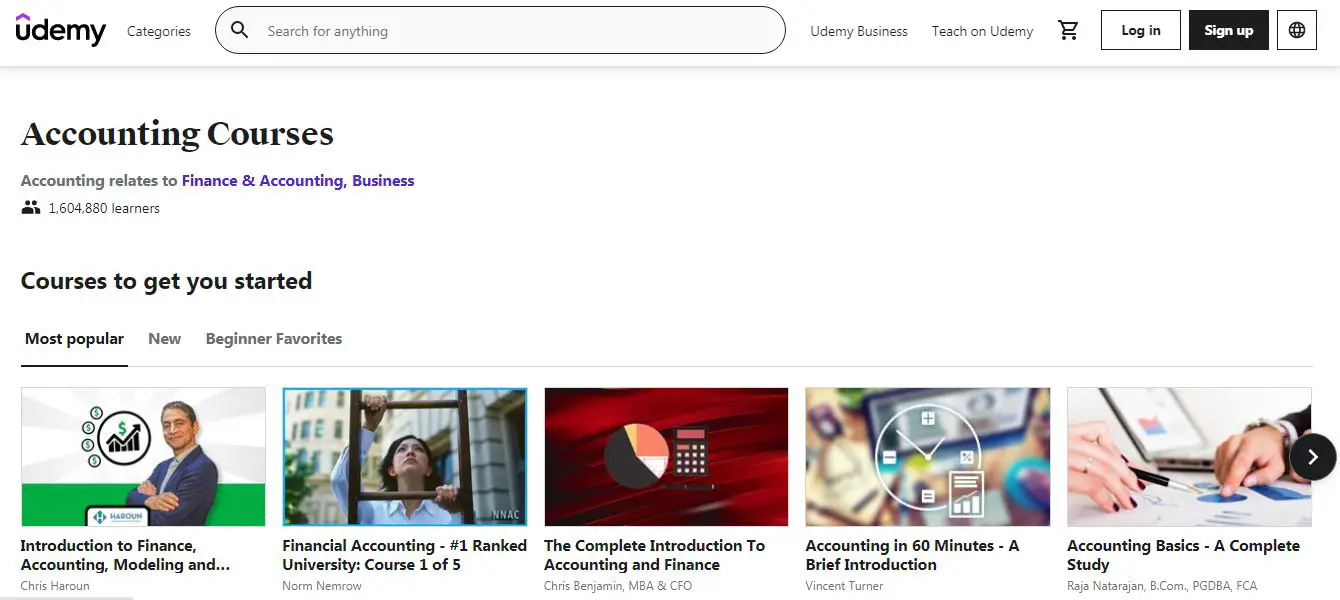This screenshot has height=600, width=1340.
Task: Switch to the Beginner Favorites tab
Action: (x=273, y=339)
